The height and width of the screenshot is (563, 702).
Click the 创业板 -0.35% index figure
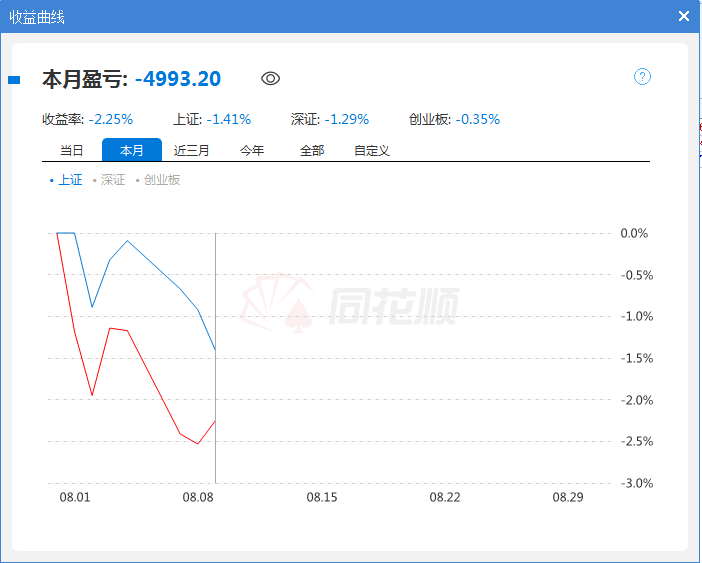[x=478, y=119]
